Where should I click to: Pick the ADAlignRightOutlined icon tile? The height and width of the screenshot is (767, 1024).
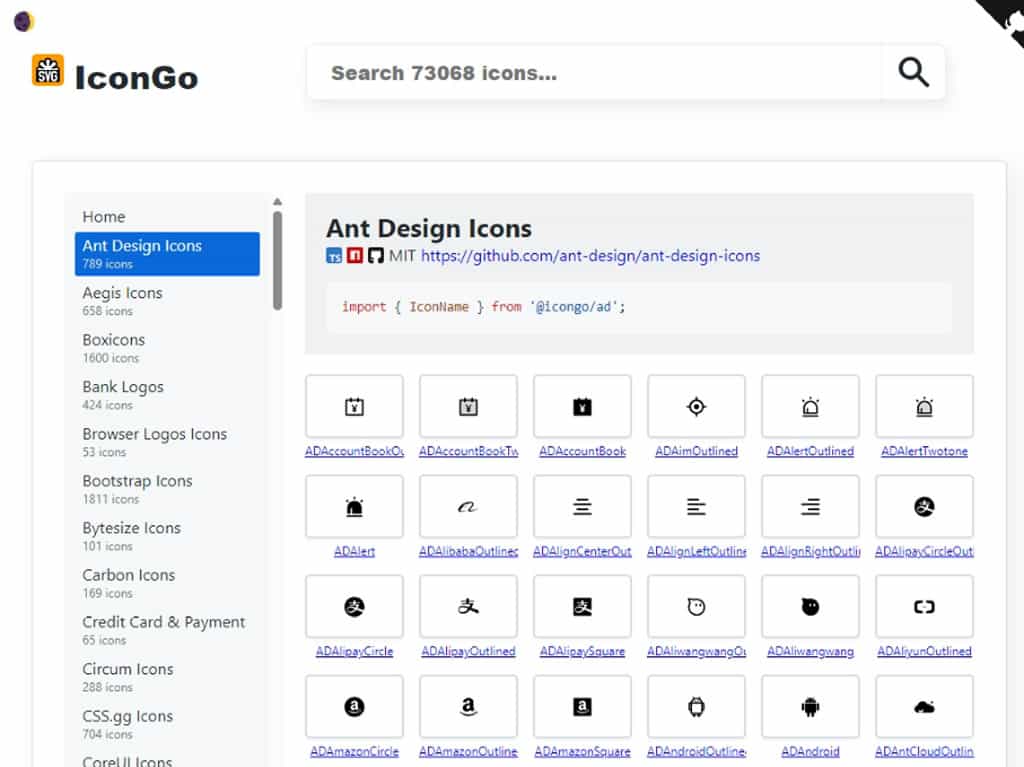[x=810, y=506]
